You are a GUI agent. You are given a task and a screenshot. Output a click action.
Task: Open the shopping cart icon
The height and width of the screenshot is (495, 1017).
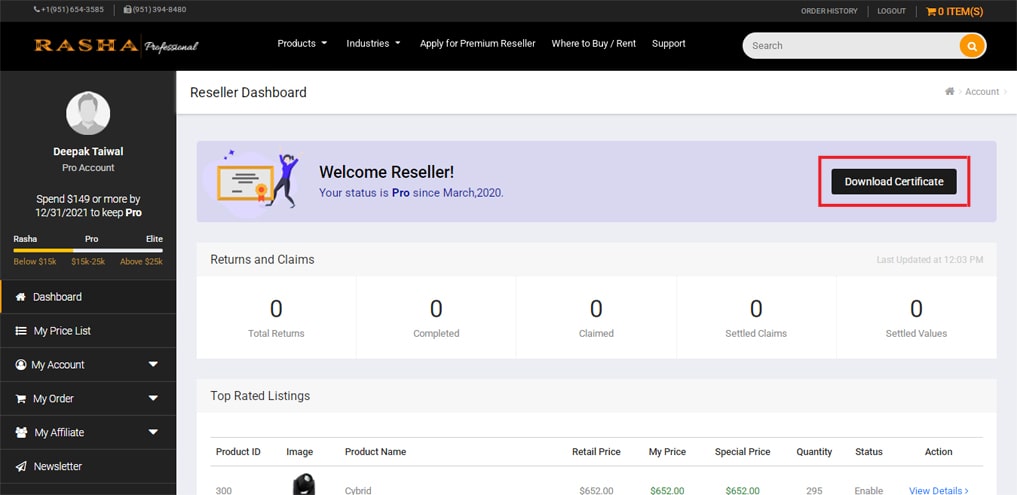[931, 11]
